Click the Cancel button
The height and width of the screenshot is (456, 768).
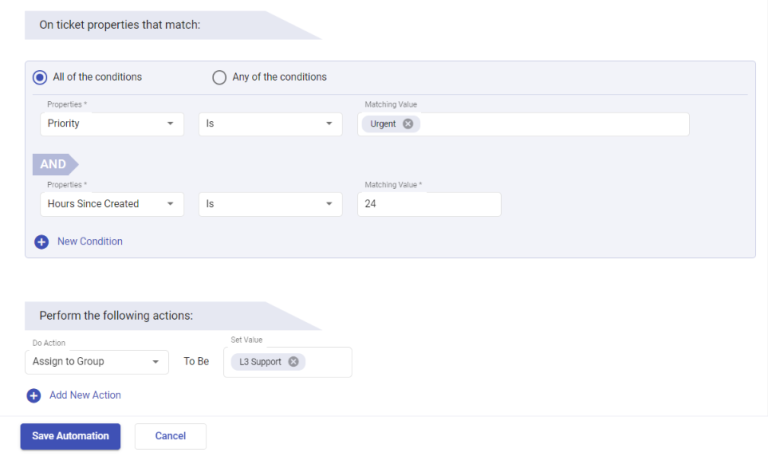pyautogui.click(x=170, y=436)
